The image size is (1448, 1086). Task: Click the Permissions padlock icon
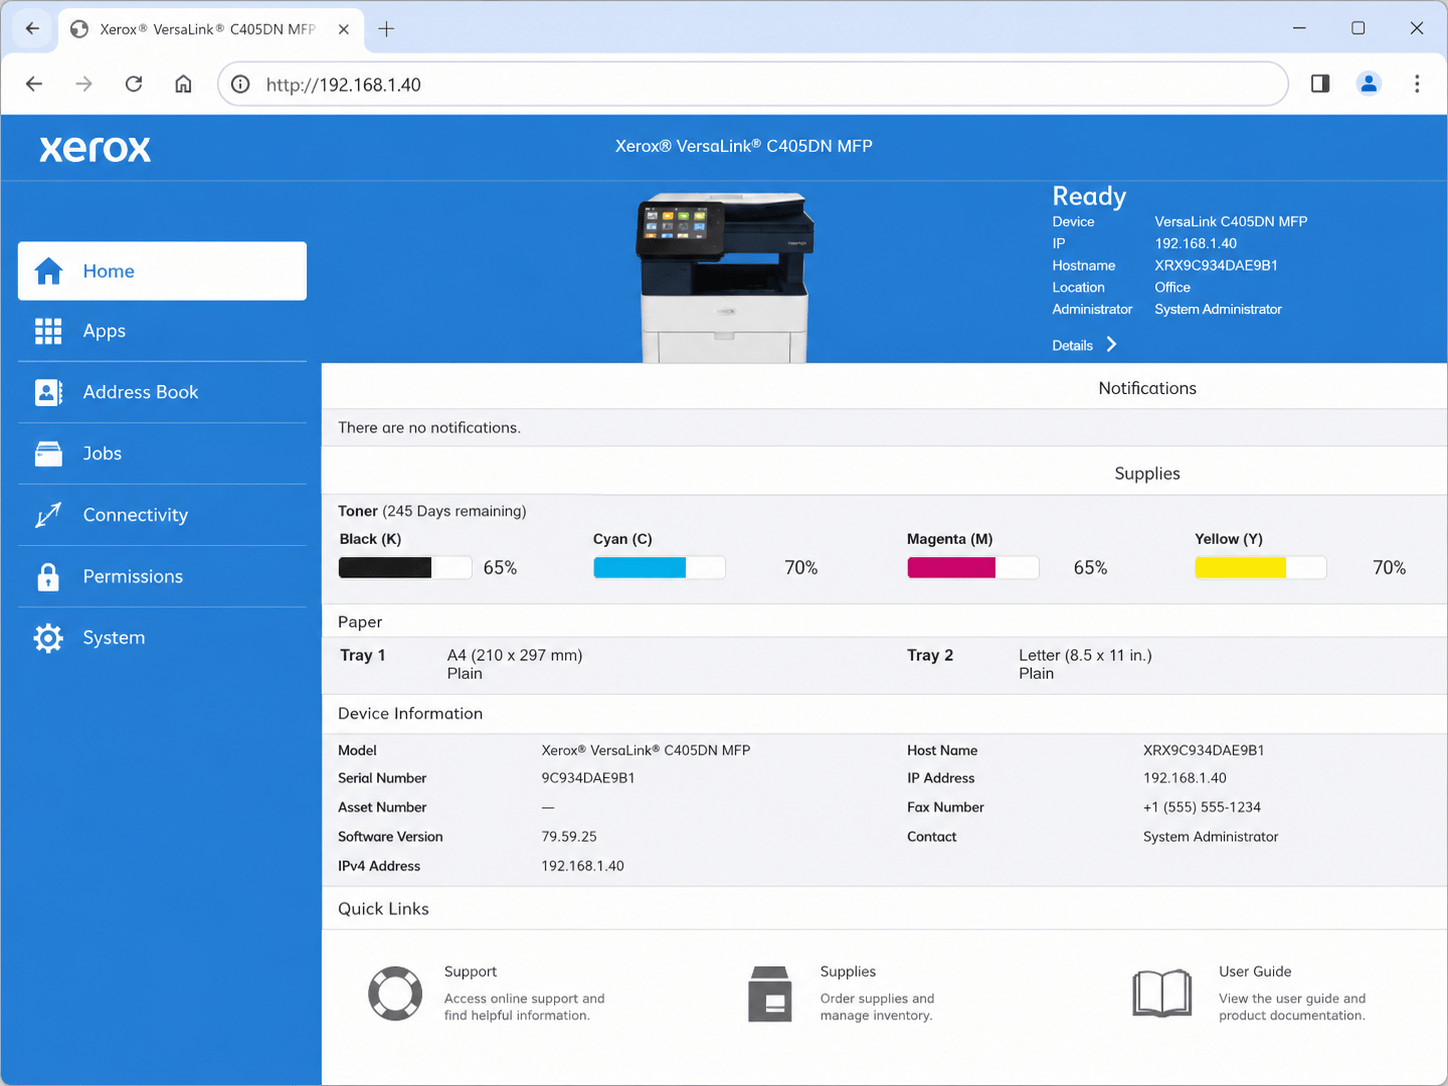click(x=48, y=577)
